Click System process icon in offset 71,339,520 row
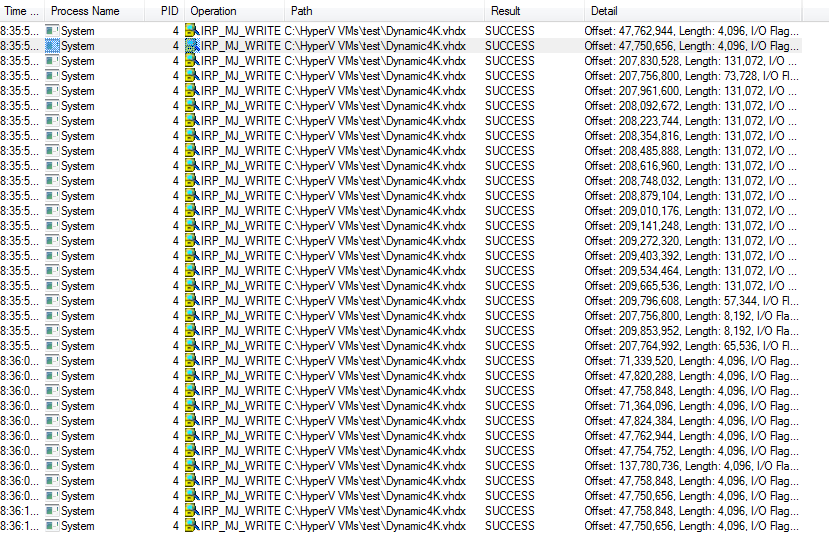 click(53, 361)
